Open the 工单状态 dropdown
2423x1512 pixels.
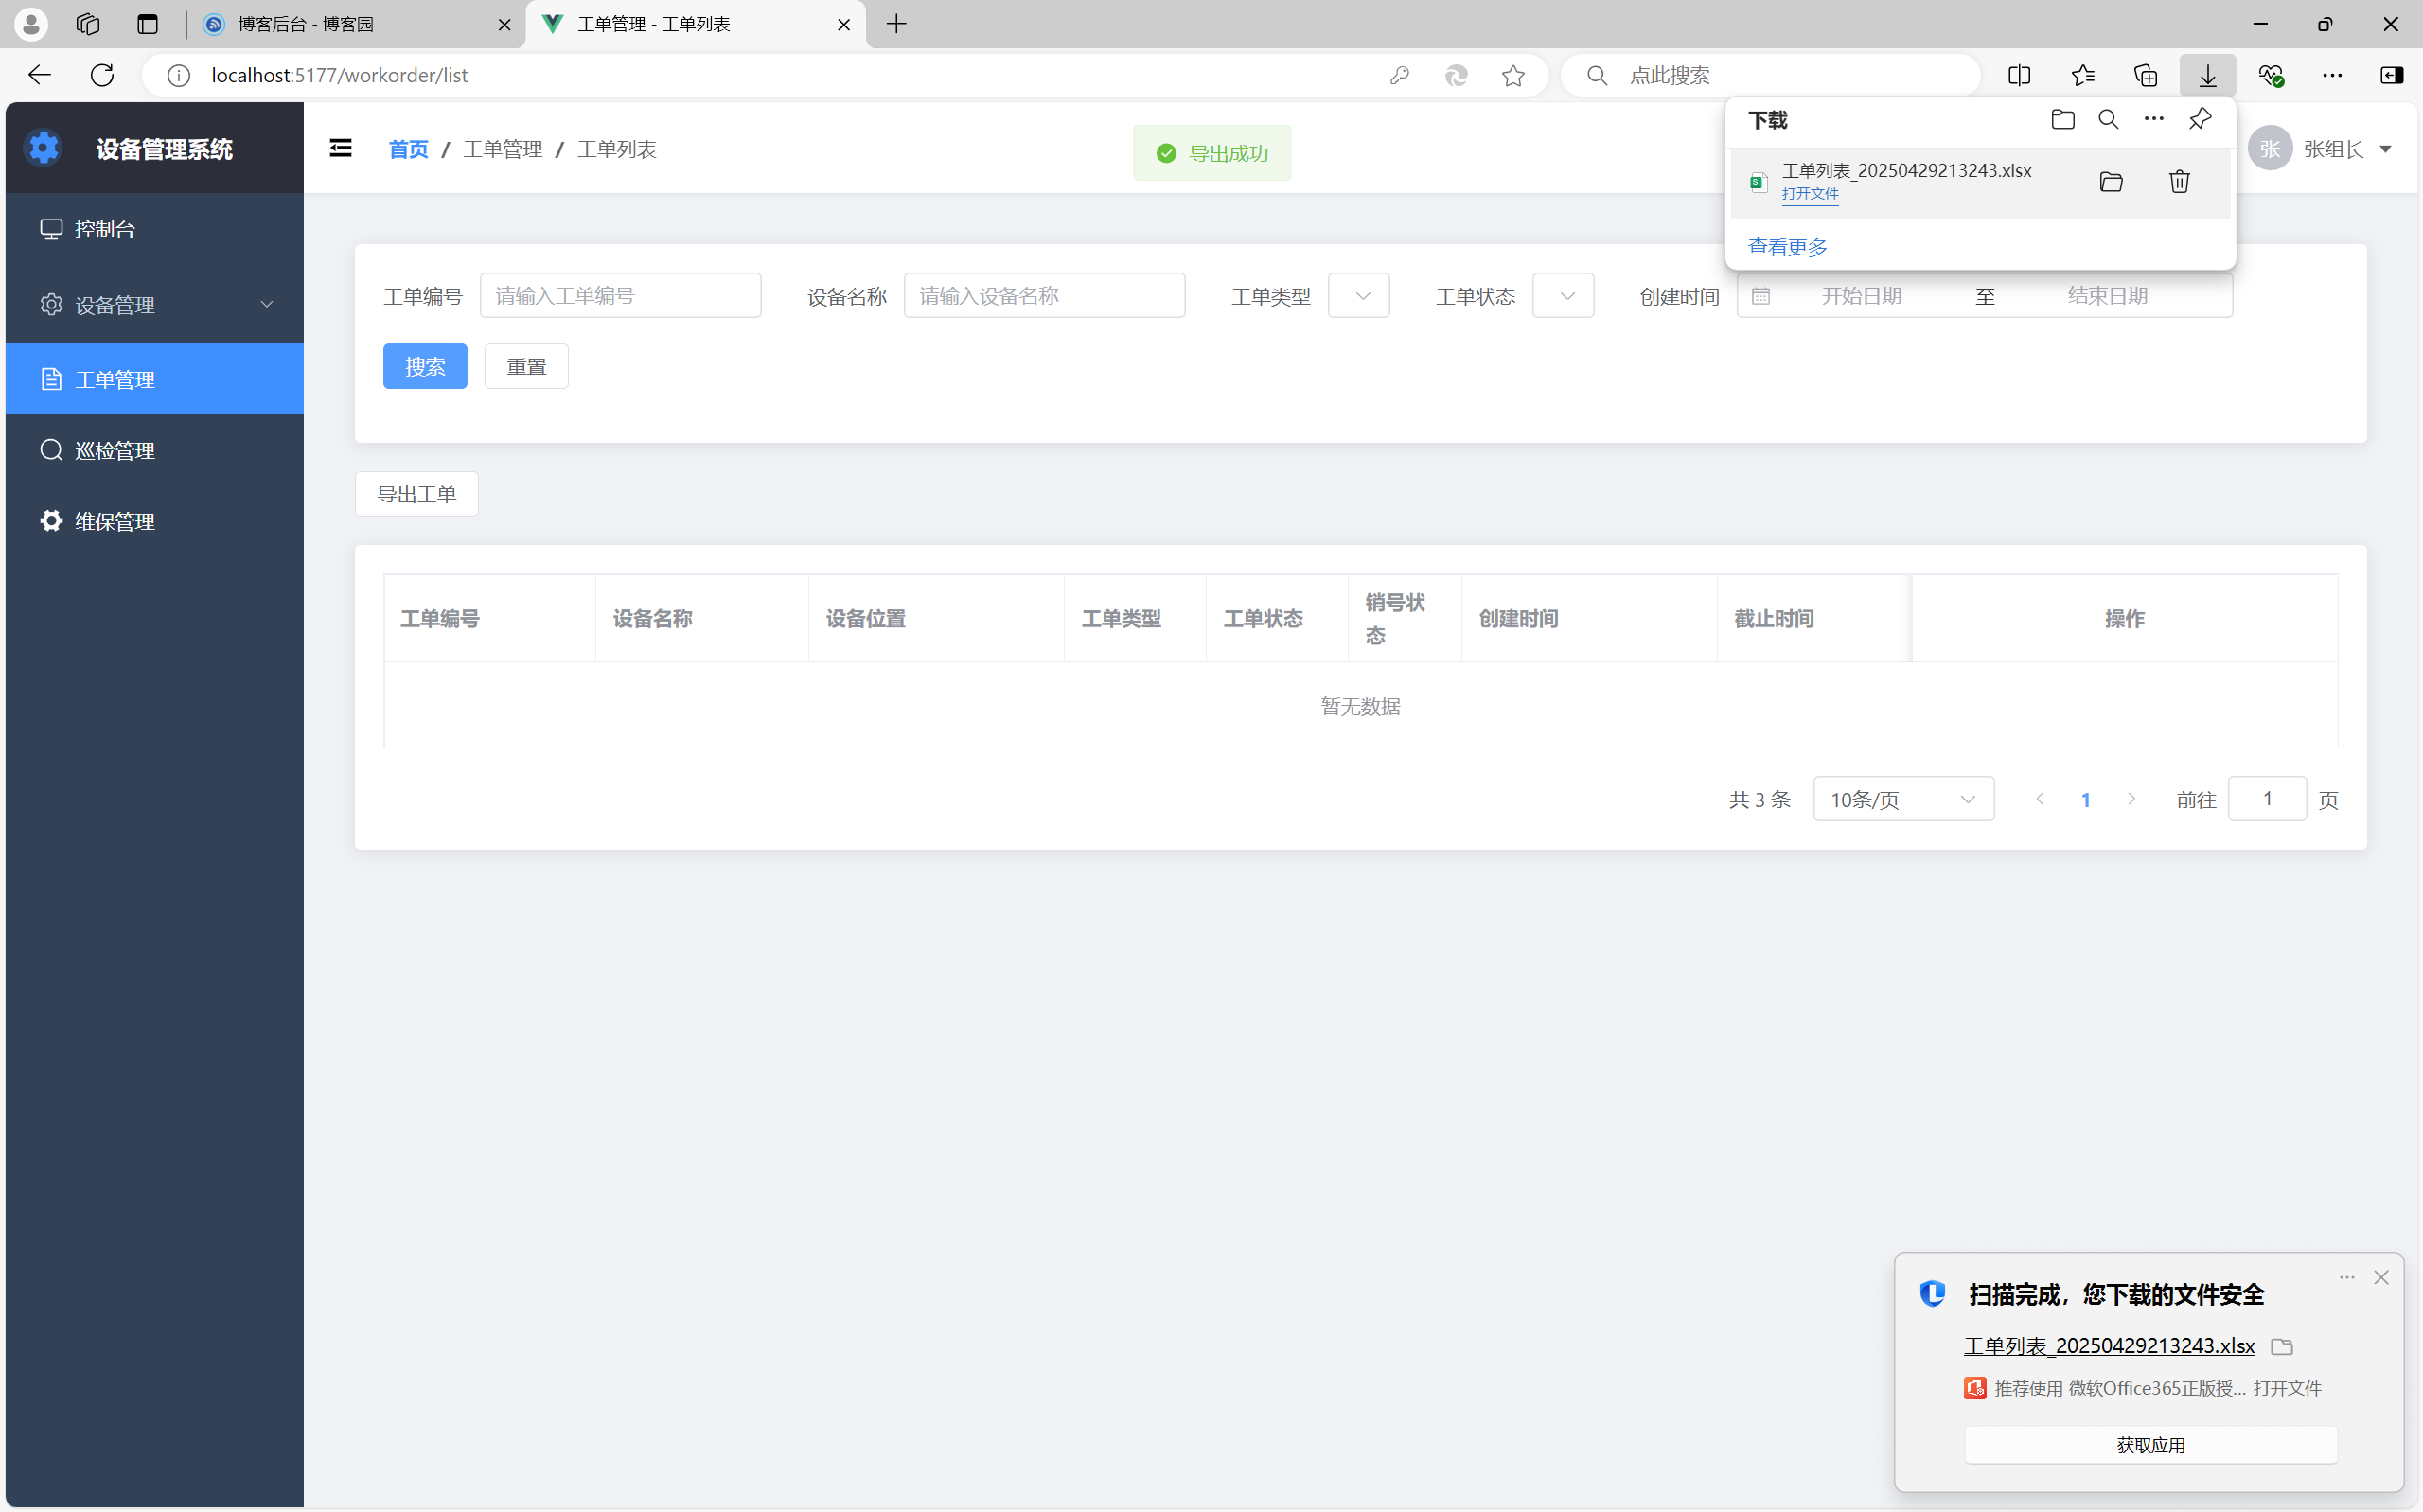pos(1563,296)
